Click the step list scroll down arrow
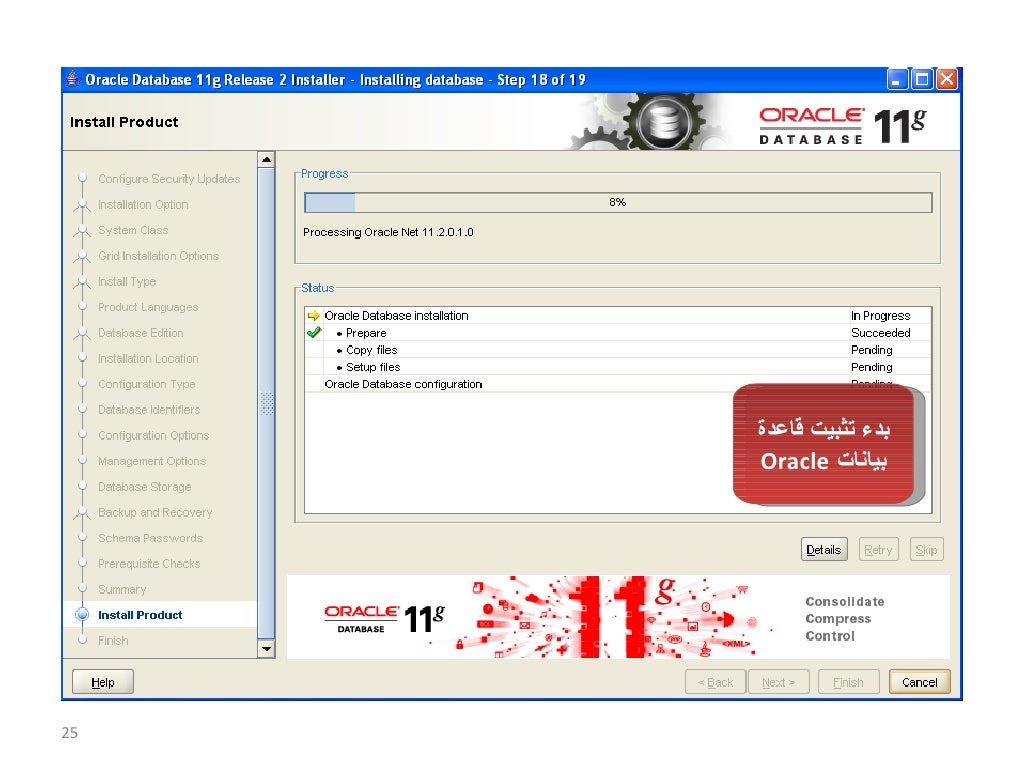 click(x=266, y=649)
